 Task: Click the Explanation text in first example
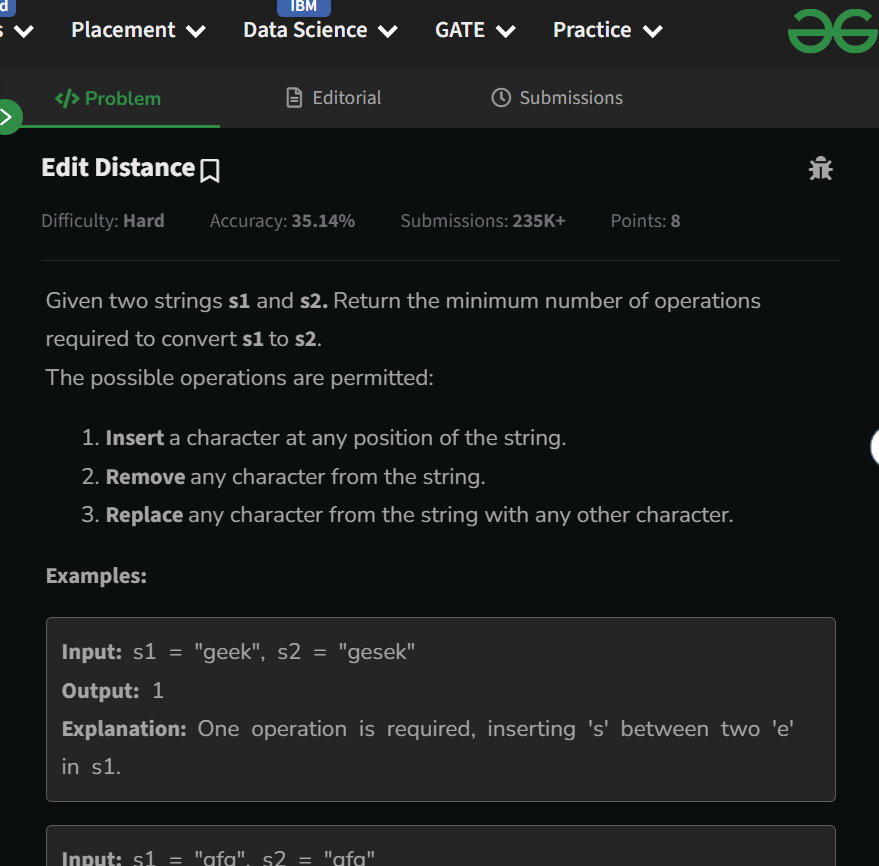[x=428, y=748]
